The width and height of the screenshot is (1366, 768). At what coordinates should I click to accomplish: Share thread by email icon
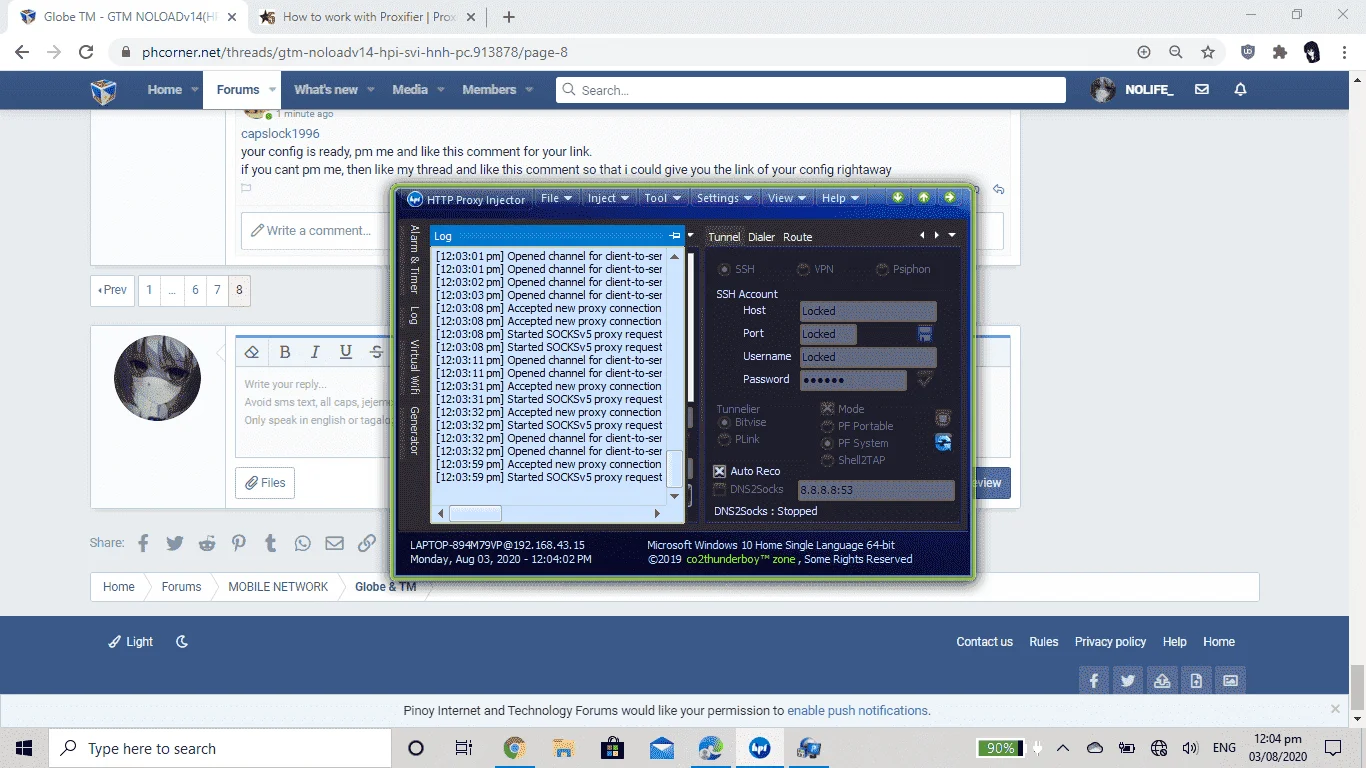click(335, 543)
